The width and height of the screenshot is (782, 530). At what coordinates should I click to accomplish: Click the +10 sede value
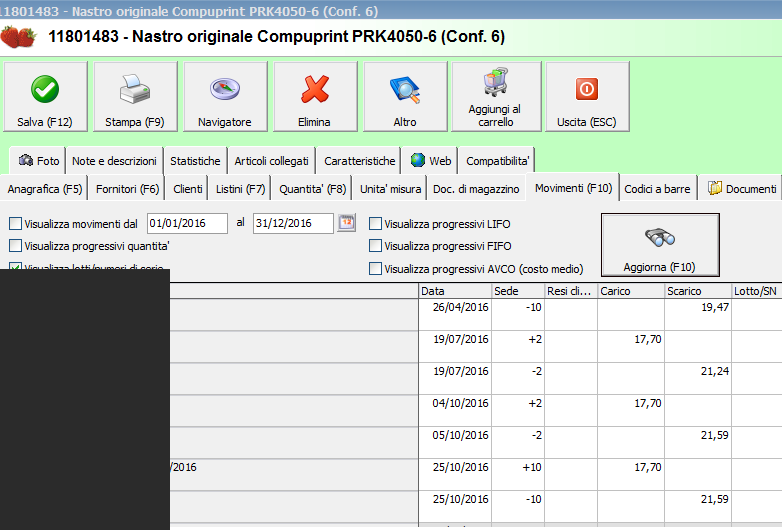click(x=532, y=467)
